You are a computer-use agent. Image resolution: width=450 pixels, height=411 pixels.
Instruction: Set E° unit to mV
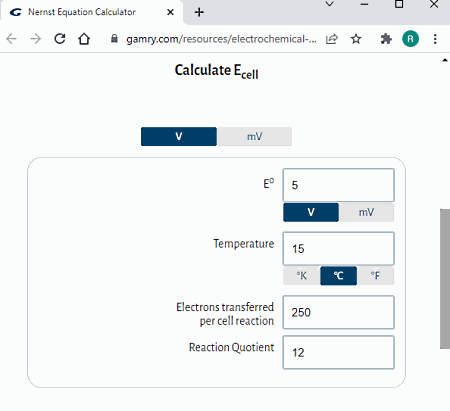tap(366, 212)
